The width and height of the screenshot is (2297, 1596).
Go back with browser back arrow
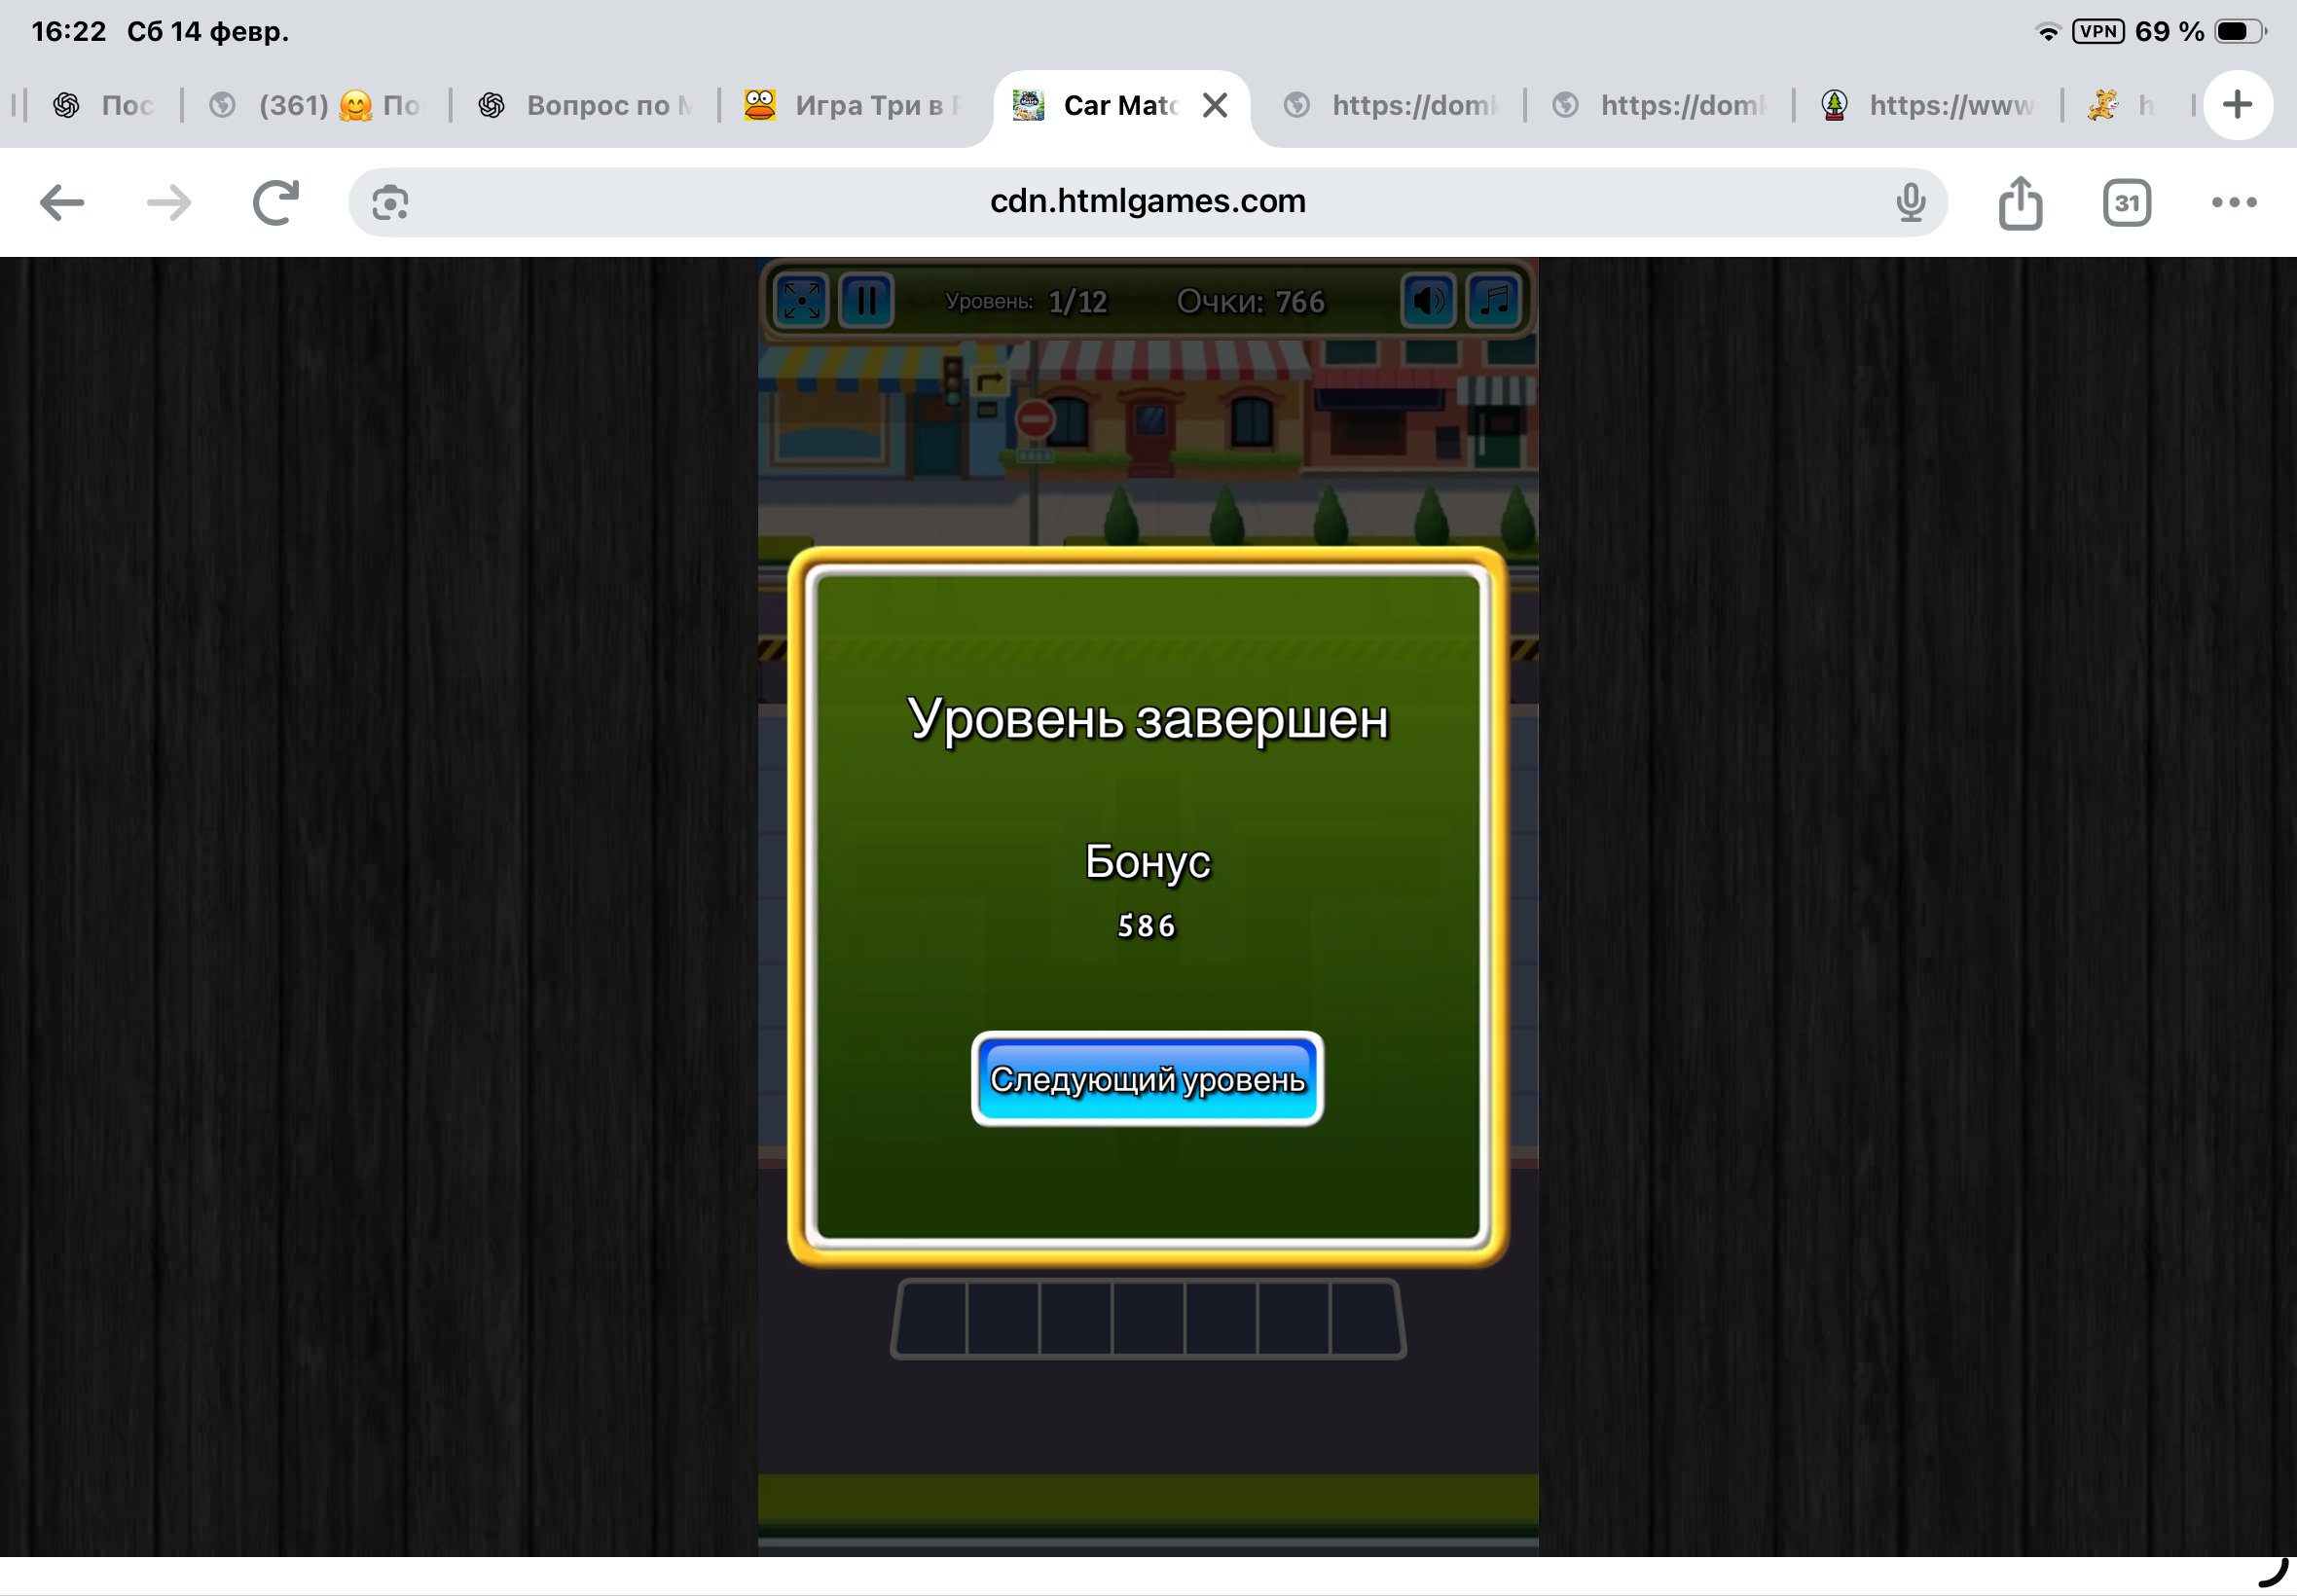tap(62, 203)
